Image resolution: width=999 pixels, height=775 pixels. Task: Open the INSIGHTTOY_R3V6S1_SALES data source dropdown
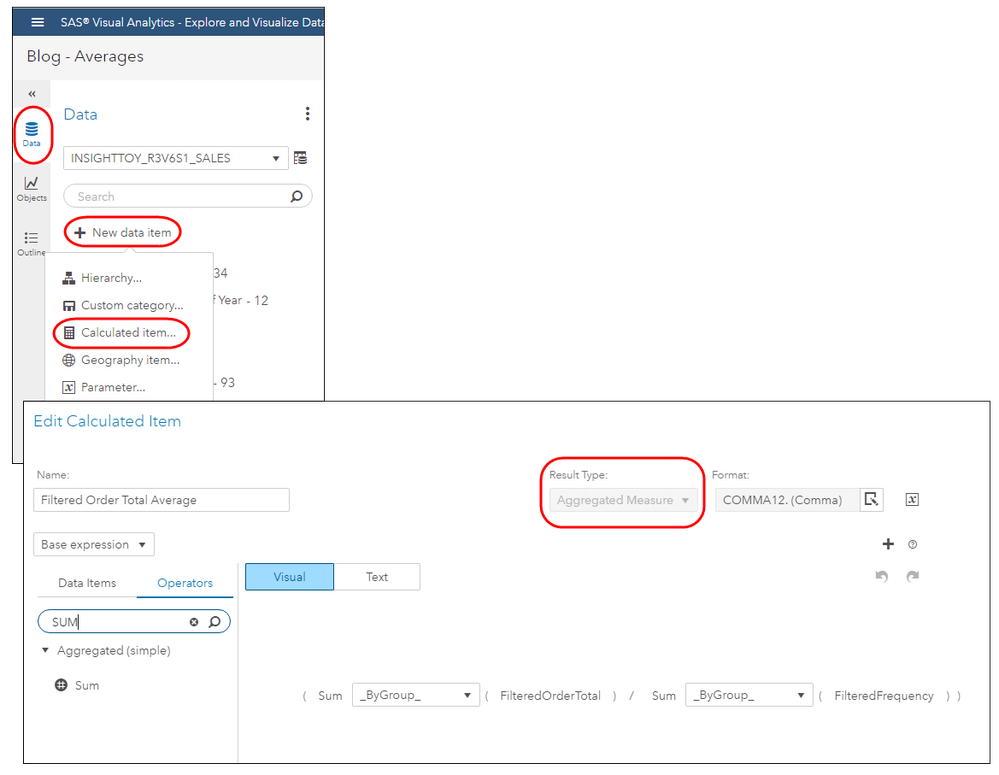[176, 158]
